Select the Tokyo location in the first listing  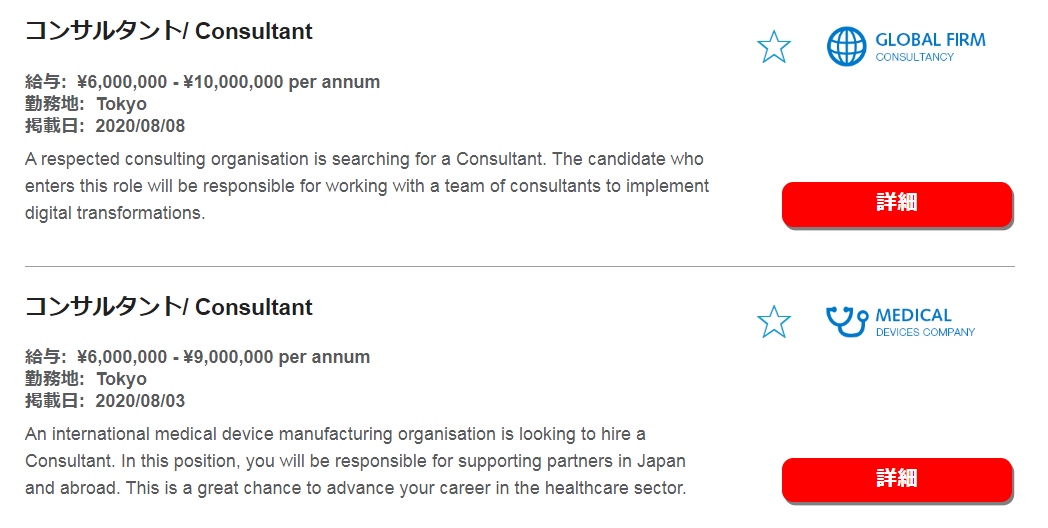[x=121, y=104]
